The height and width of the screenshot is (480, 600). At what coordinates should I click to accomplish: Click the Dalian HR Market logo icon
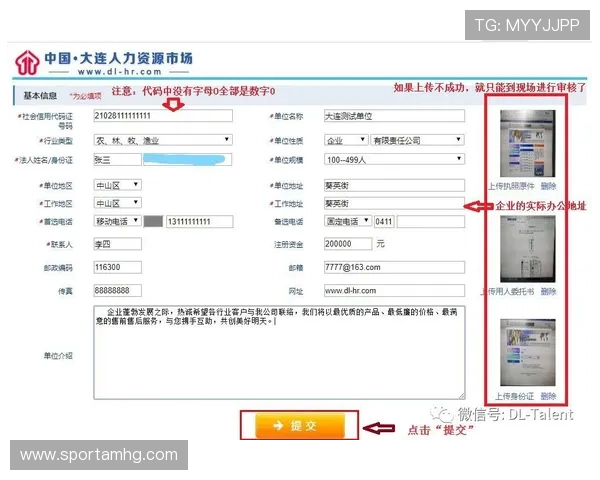pos(27,62)
